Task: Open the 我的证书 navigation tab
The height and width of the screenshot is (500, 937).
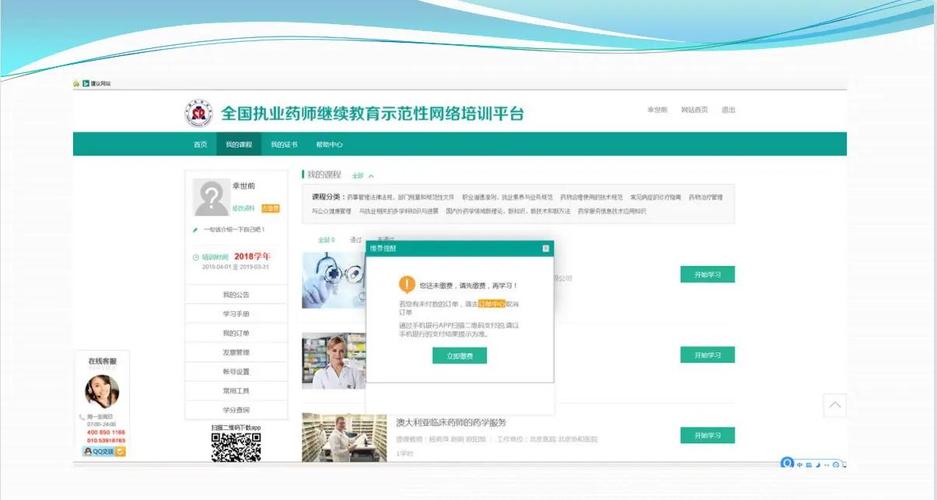Action: pos(284,145)
